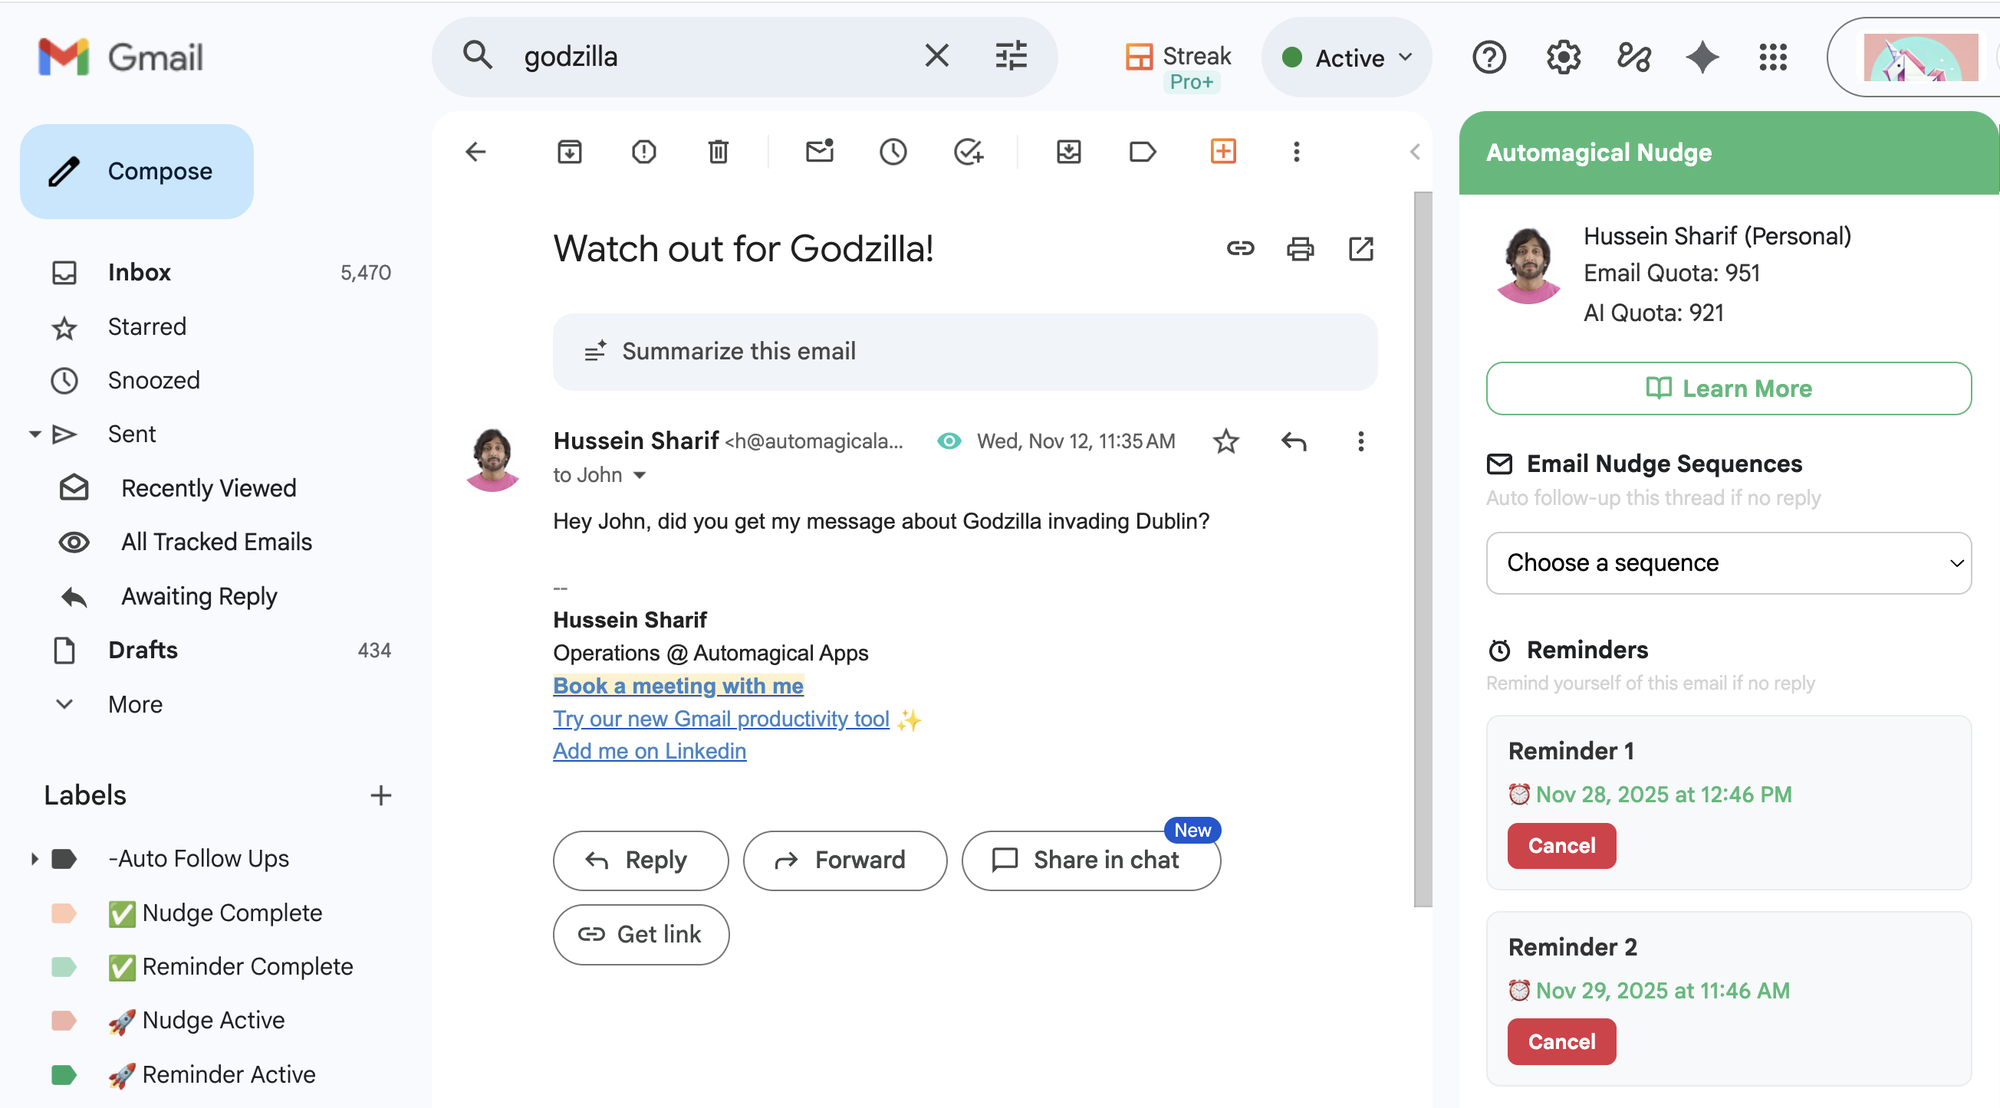The height and width of the screenshot is (1108, 2000).
Task: Delete this email with the trash icon
Action: tap(718, 152)
